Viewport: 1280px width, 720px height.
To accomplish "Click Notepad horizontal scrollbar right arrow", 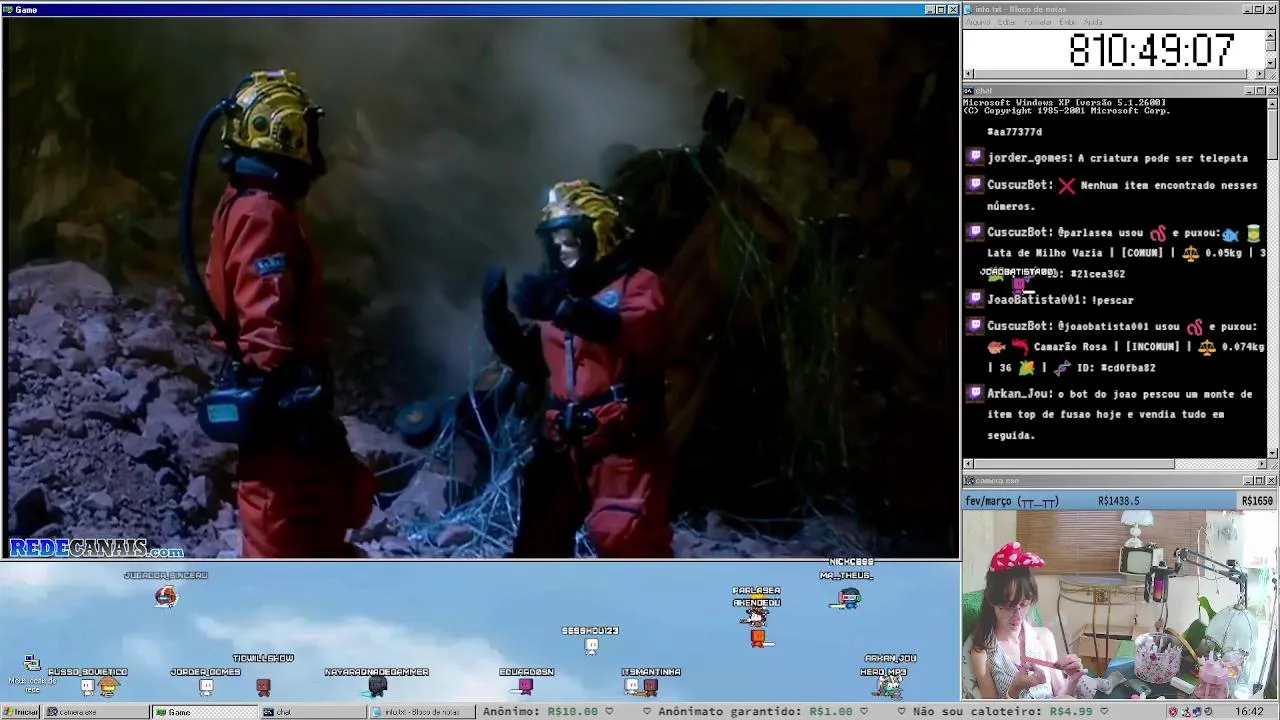I will pyautogui.click(x=1260, y=74).
